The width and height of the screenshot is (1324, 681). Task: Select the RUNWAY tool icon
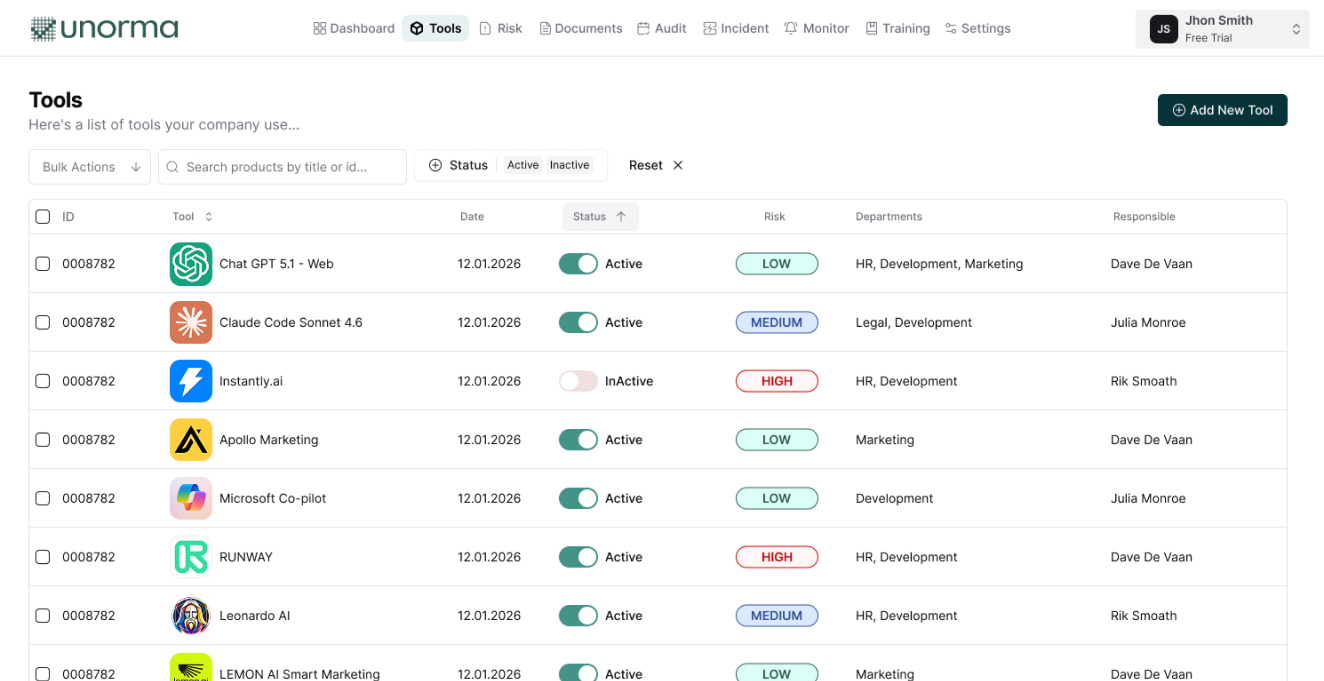(190, 556)
